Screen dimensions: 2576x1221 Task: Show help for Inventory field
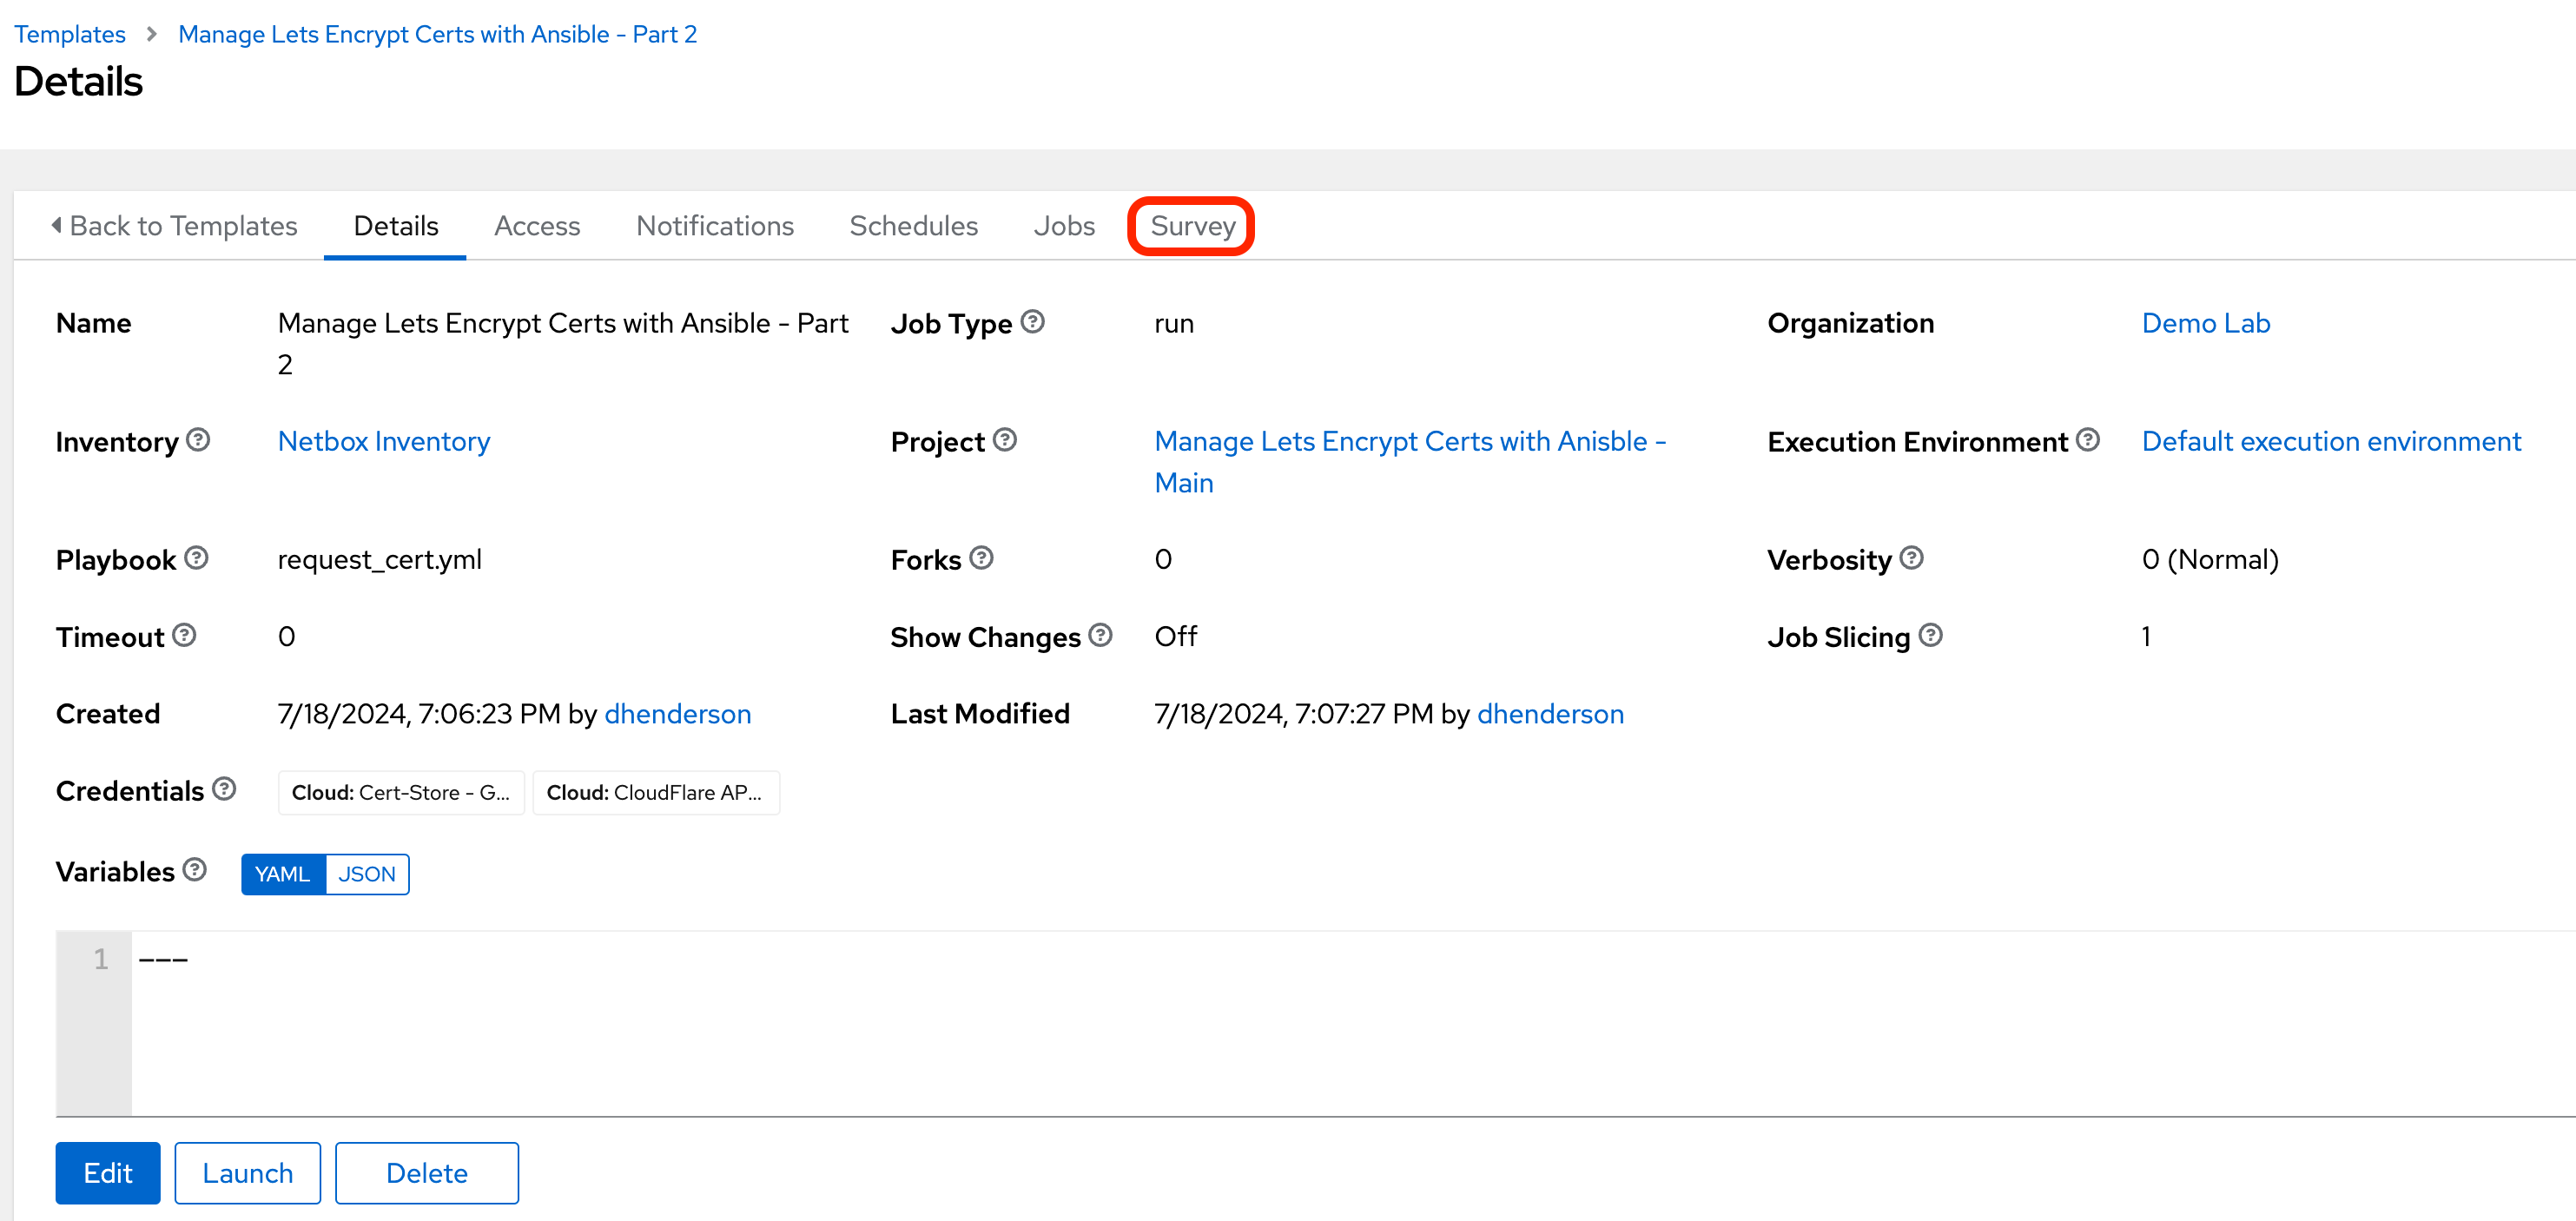(198, 440)
